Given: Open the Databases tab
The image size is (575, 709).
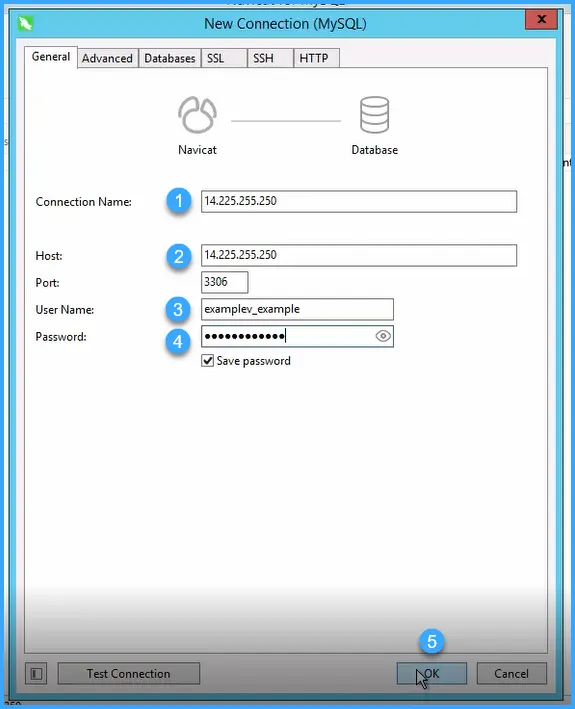Looking at the screenshot, I should tap(170, 58).
